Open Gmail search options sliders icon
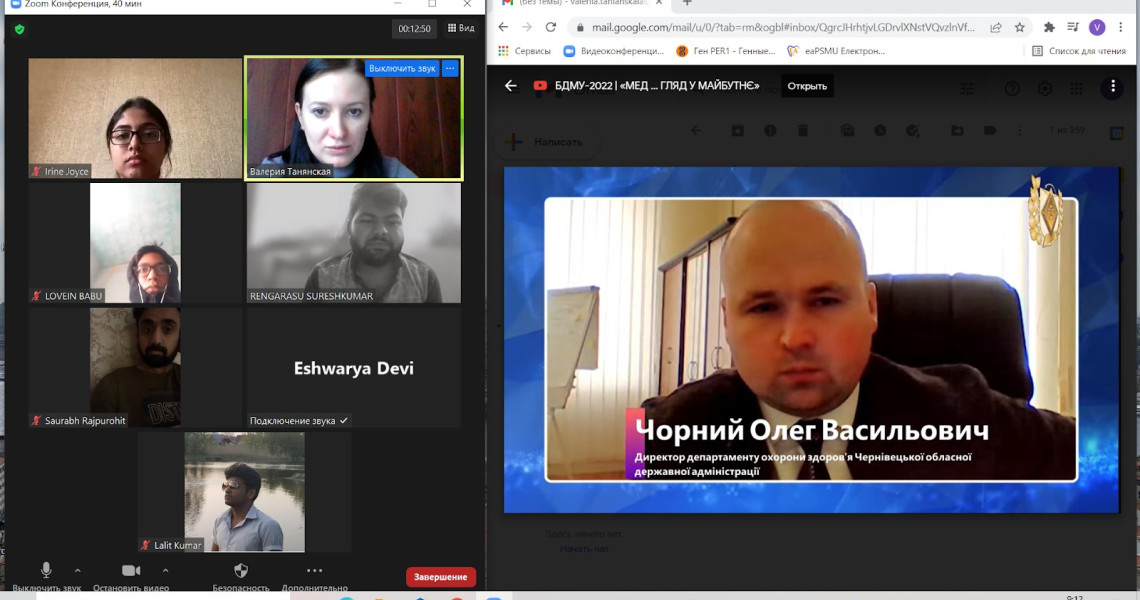 (x=968, y=89)
